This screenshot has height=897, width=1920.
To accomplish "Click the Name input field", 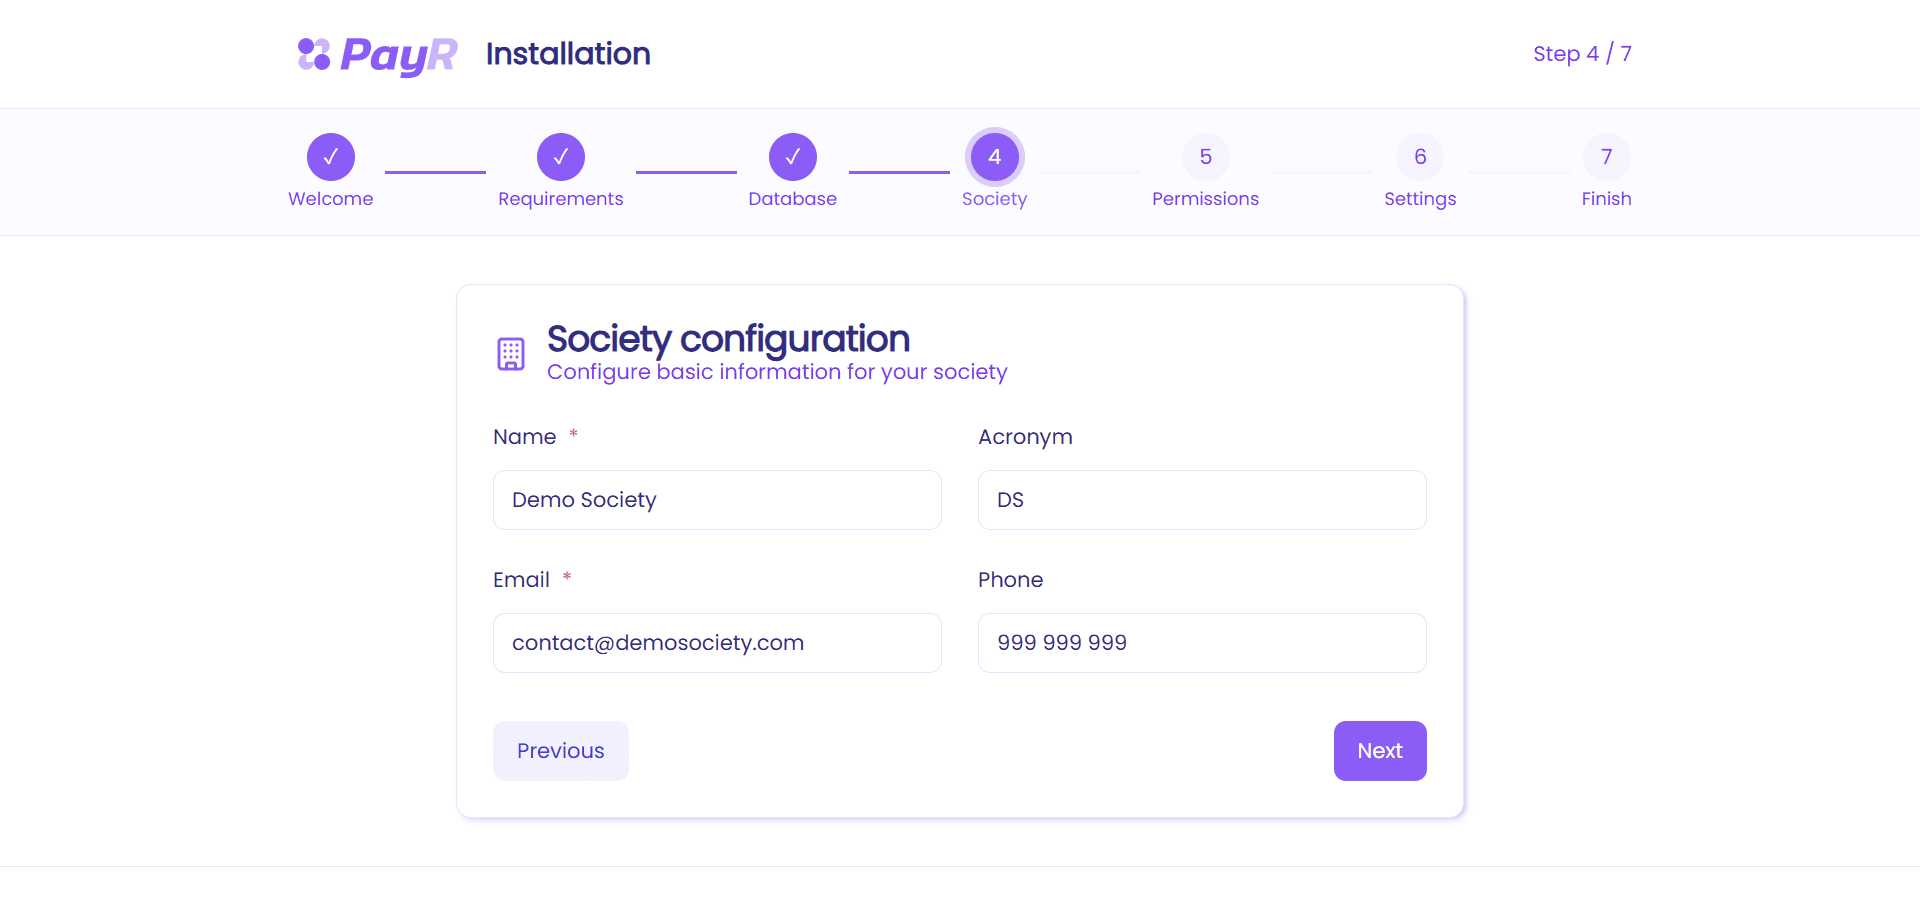I will tap(717, 500).
